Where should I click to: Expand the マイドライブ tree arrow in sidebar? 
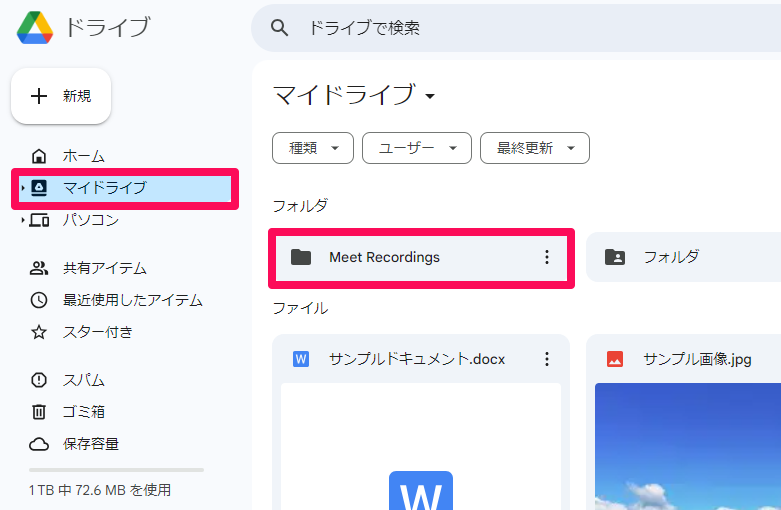tap(22, 188)
